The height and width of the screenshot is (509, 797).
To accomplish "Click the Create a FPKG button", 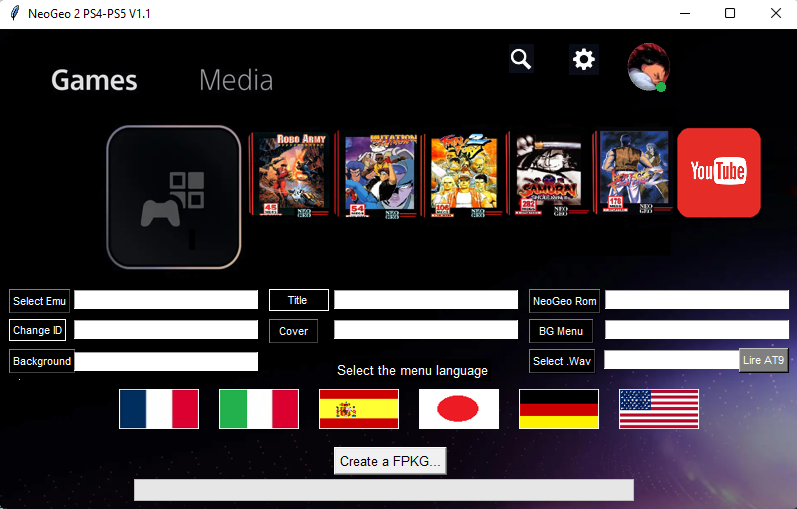I will click(390, 461).
